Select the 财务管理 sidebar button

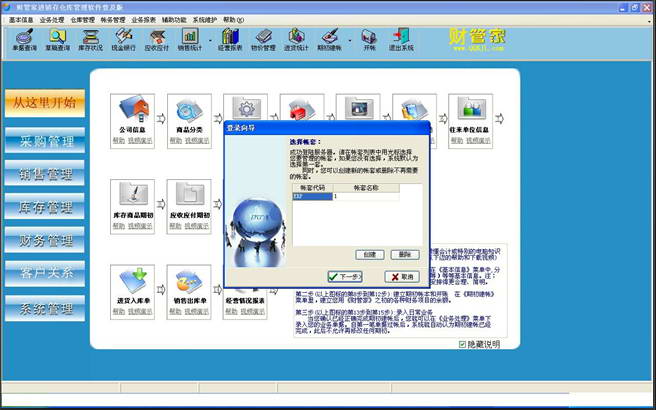tap(45, 240)
